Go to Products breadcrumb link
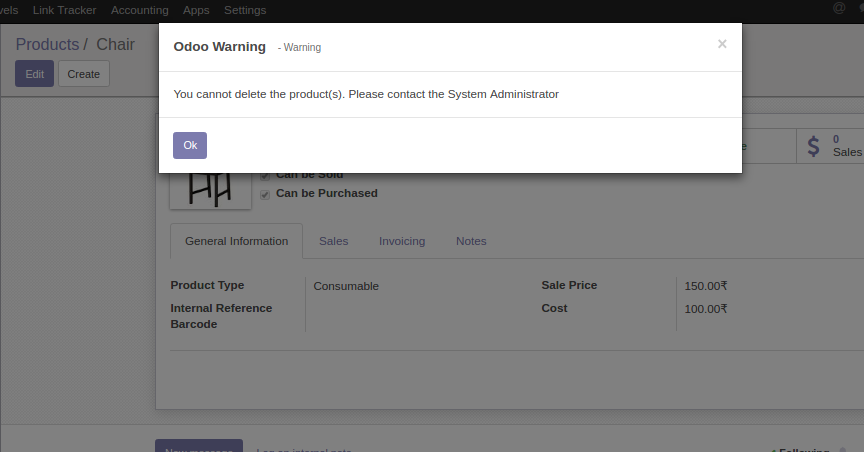This screenshot has width=864, height=452. click(x=47, y=45)
